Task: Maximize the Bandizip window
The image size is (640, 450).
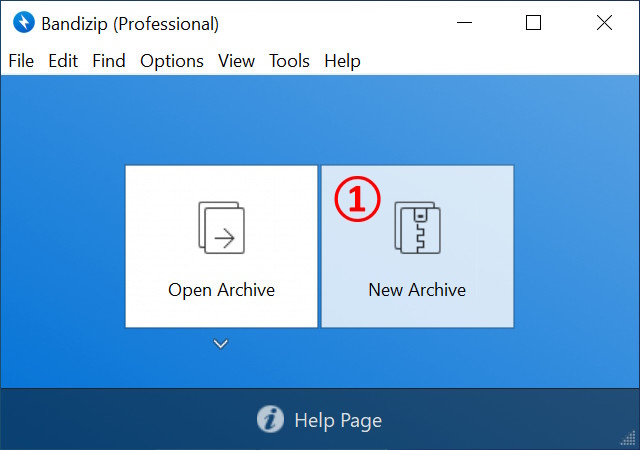Action: pyautogui.click(x=533, y=23)
